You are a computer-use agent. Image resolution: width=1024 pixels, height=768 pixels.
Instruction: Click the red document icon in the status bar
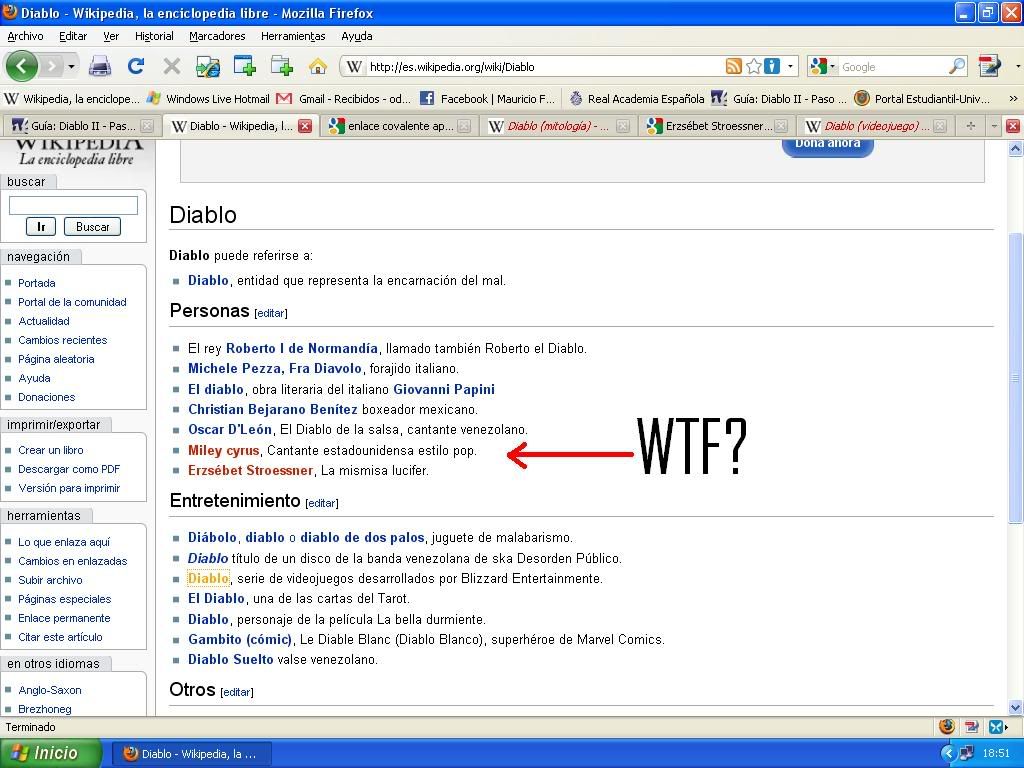(971, 726)
